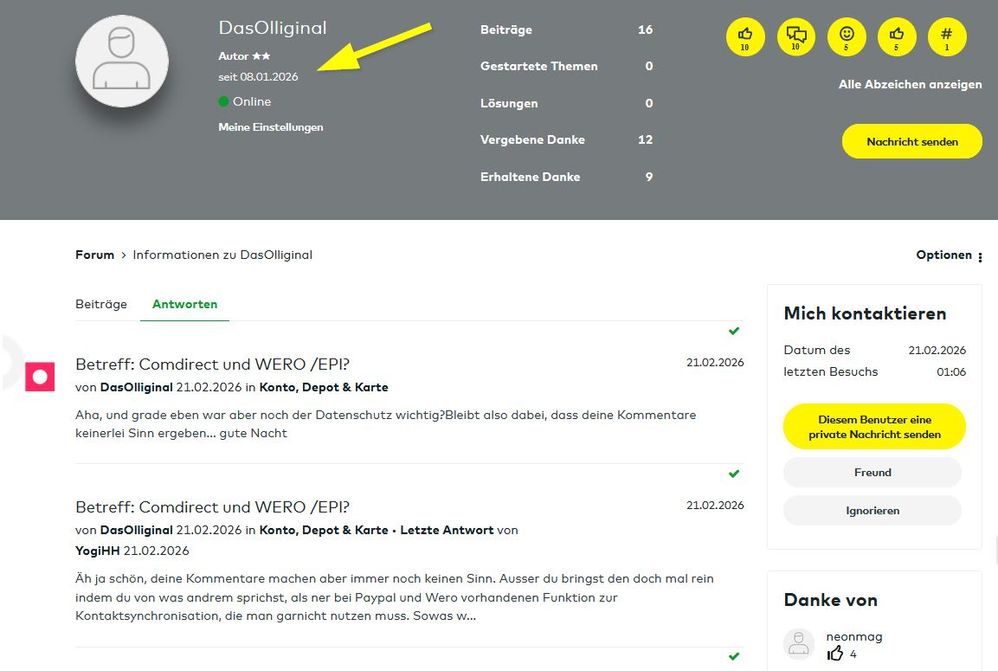
Task: Open the Optionen menu
Action: point(949,255)
